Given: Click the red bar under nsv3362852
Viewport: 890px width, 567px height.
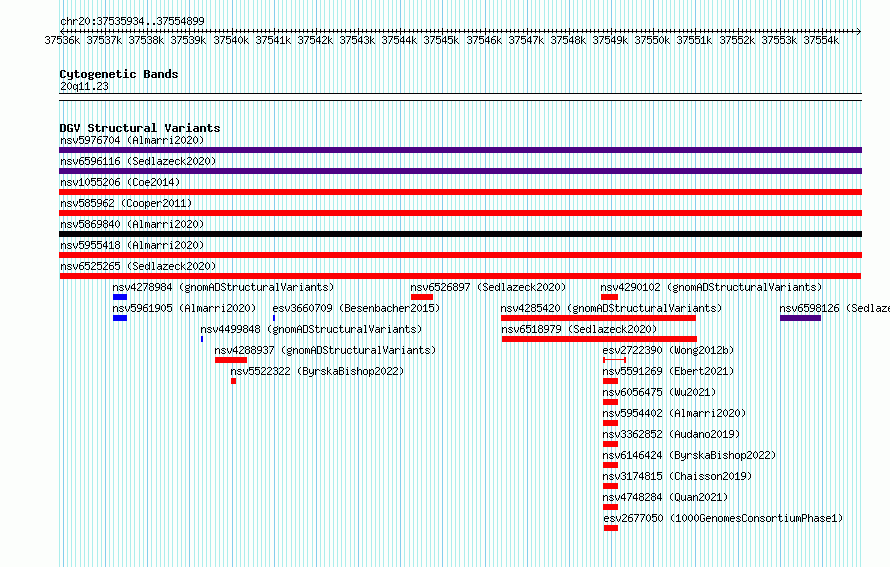Looking at the screenshot, I should pos(610,444).
